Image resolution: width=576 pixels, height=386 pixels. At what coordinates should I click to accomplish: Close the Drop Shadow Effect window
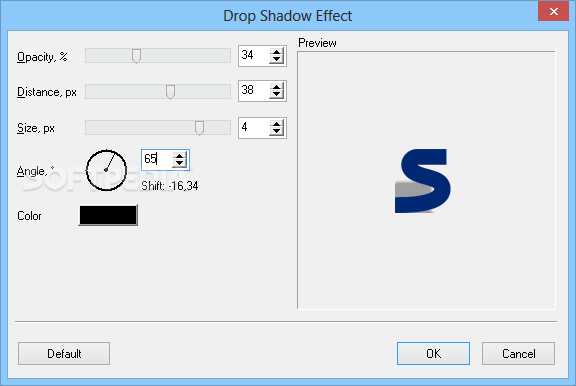(554, 11)
